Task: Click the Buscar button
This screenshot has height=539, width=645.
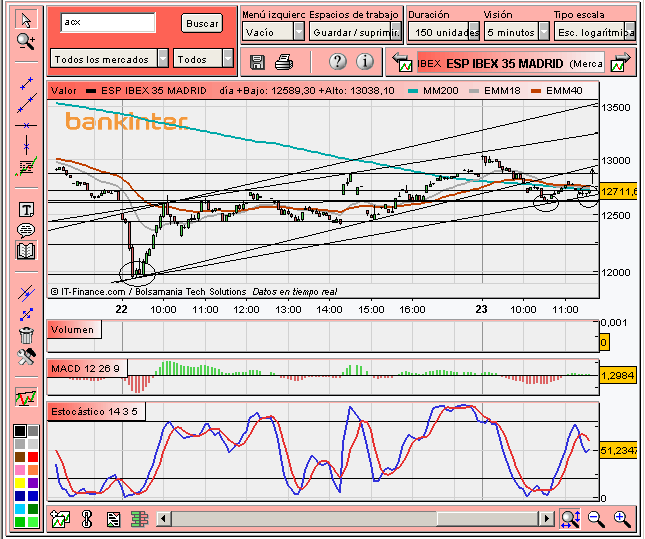Action: point(202,23)
